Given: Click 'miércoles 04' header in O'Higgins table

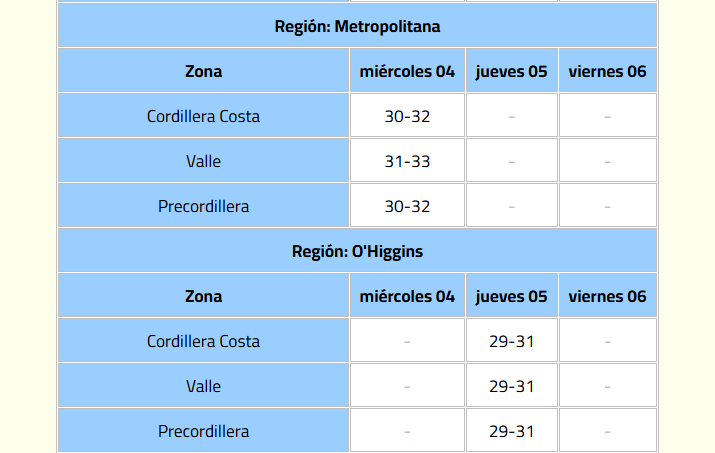Looking at the screenshot, I should 407,296.
